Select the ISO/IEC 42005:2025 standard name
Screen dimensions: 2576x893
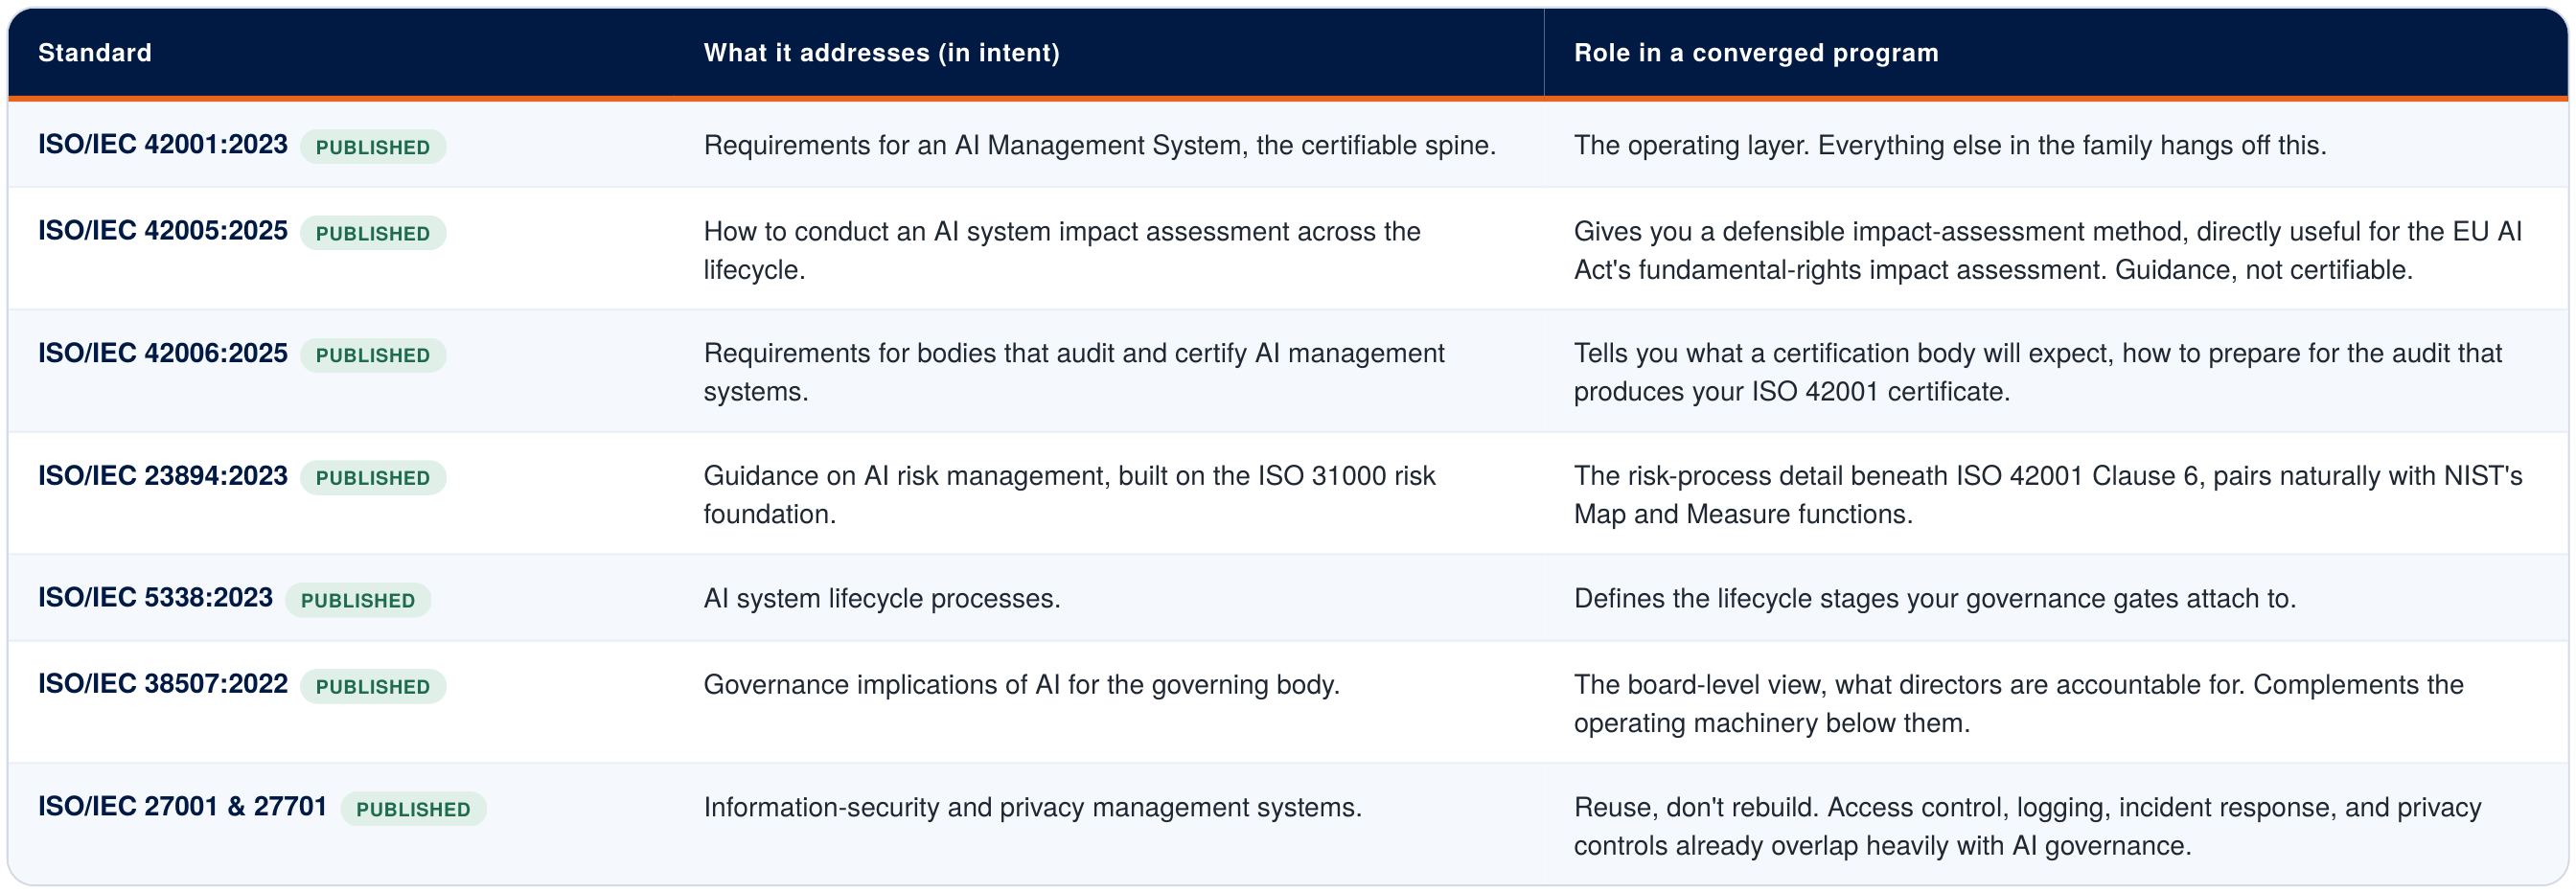pos(163,231)
